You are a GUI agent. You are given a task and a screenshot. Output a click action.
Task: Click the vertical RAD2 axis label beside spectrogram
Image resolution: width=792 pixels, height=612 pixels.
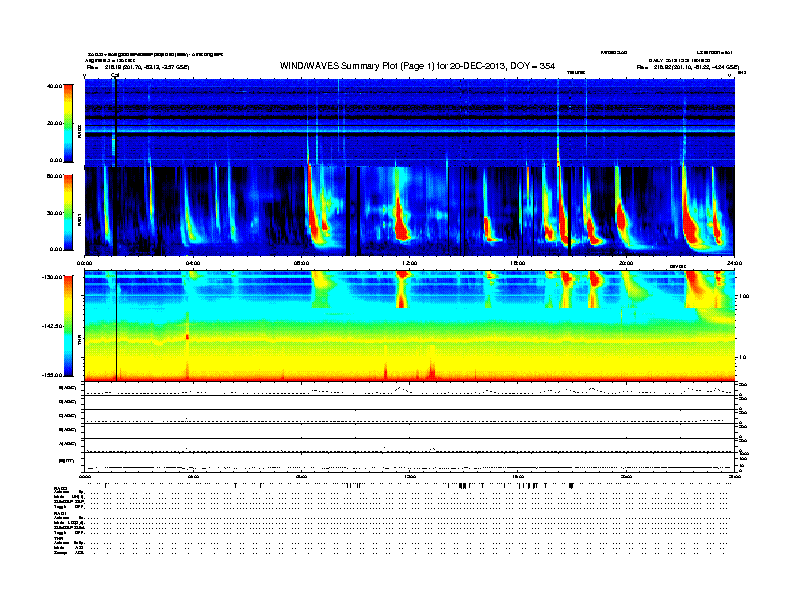[x=80, y=131]
